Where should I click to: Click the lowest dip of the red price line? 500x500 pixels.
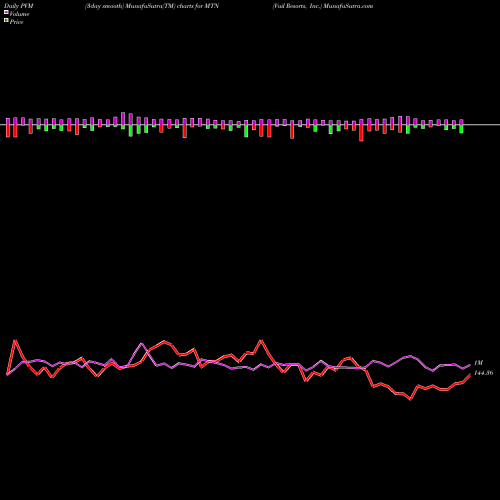coord(410,399)
